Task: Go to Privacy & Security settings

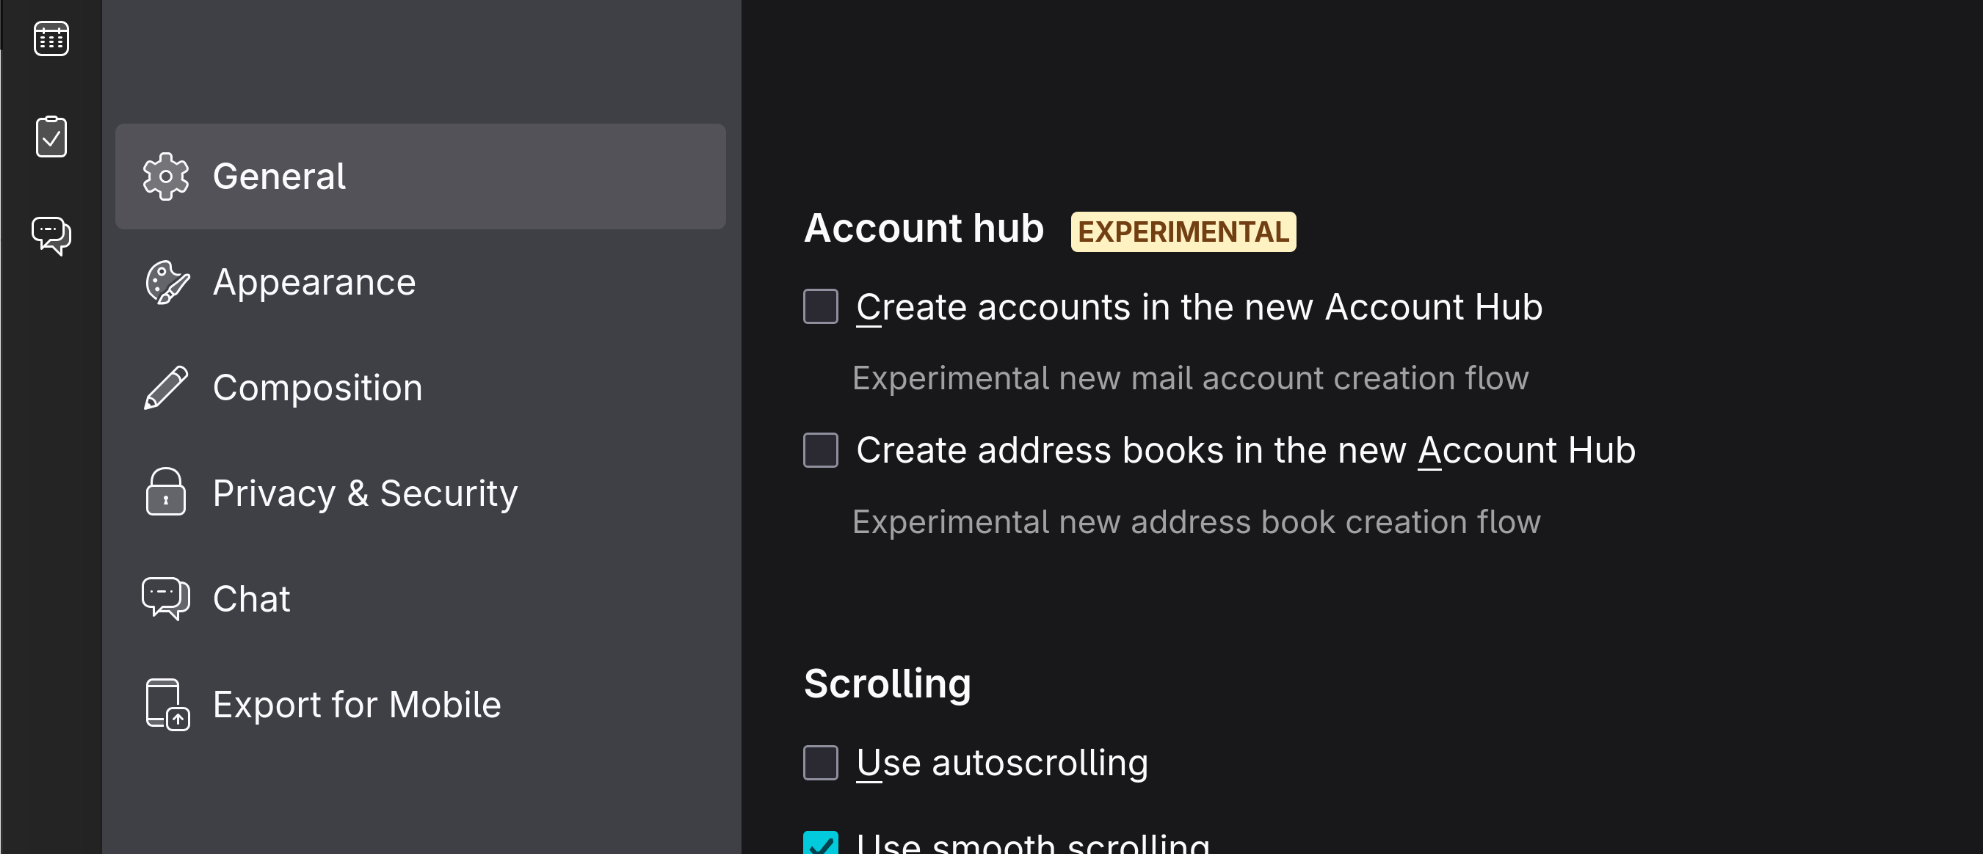Action: click(x=365, y=493)
